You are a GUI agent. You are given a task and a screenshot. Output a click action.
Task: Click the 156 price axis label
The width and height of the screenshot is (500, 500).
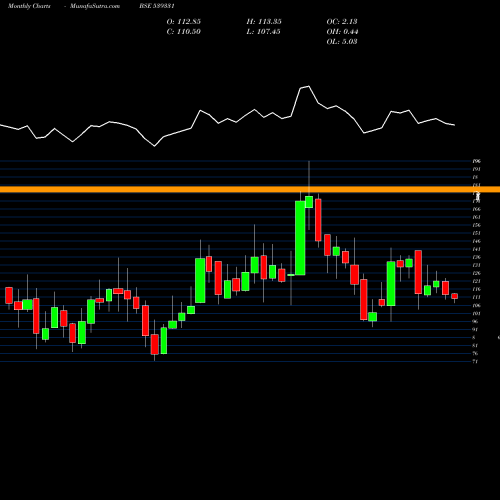(476, 225)
